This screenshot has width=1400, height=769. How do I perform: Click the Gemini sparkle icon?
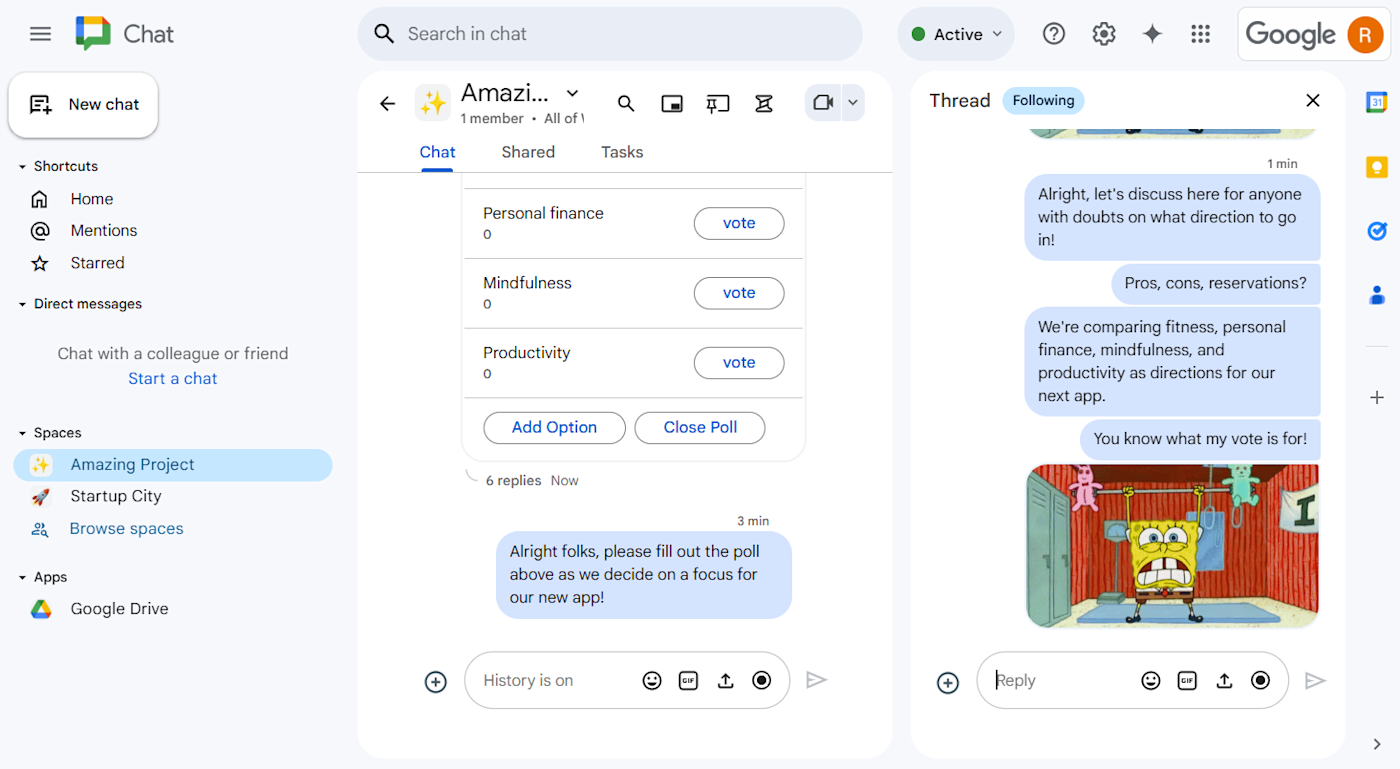(x=1152, y=34)
